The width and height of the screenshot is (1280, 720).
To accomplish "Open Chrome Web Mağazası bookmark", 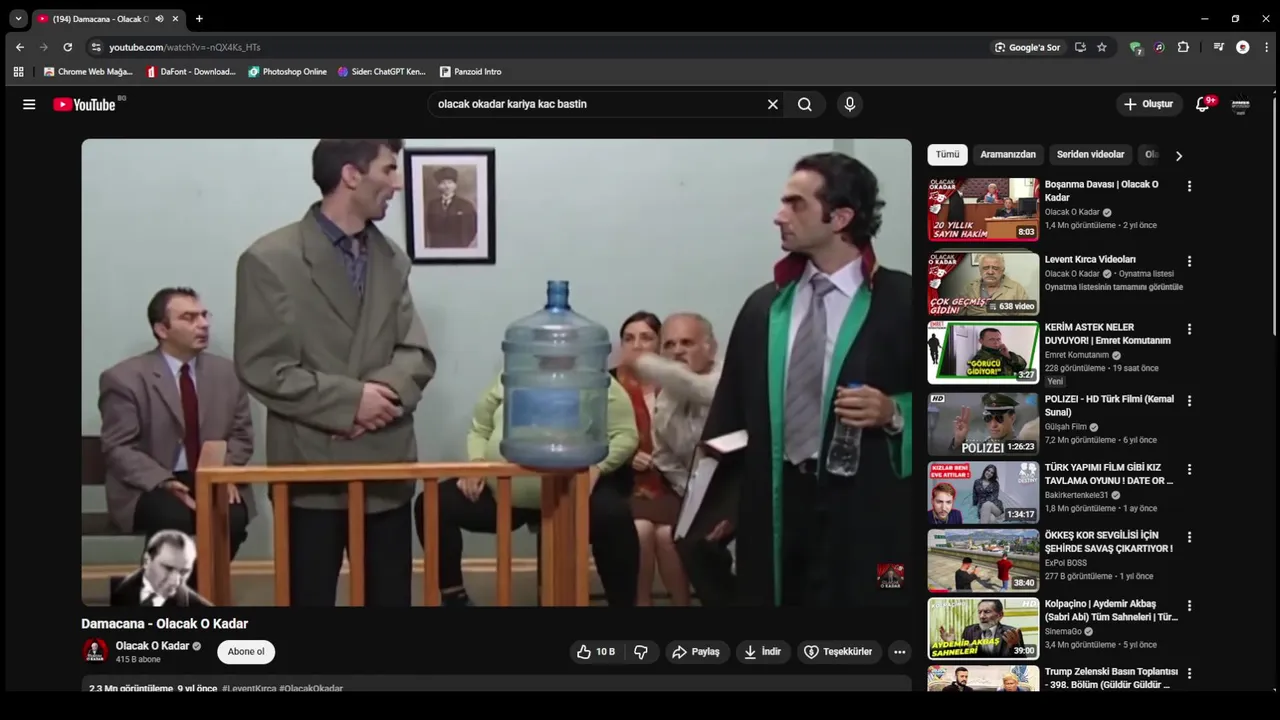I will pyautogui.click(x=88, y=72).
